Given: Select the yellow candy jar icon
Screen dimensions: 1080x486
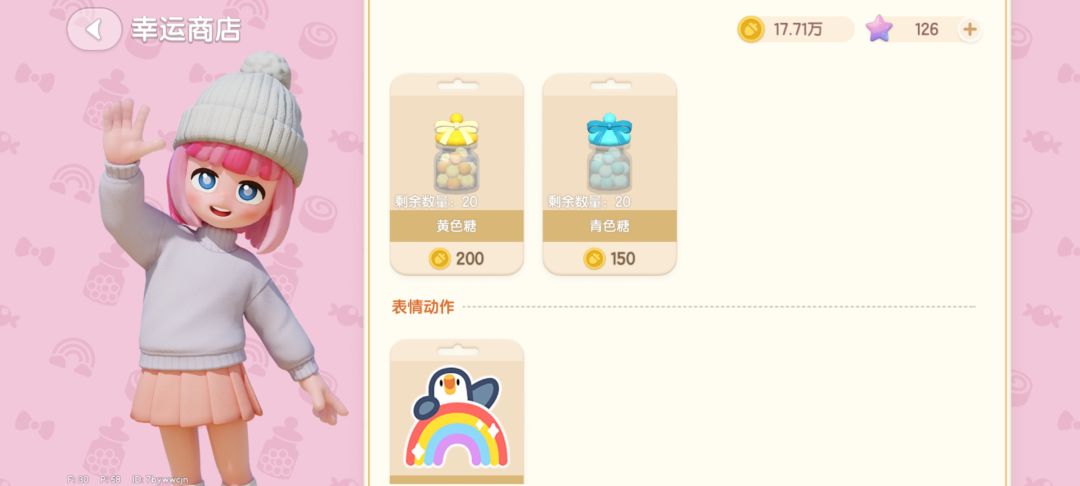Looking at the screenshot, I should point(456,153).
